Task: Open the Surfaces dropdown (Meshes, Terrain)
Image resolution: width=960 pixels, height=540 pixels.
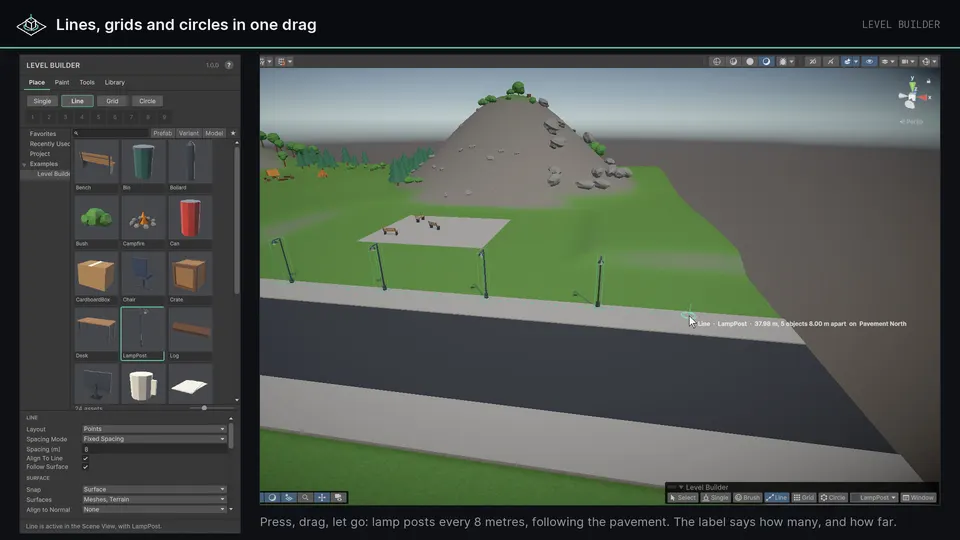Action: point(154,500)
